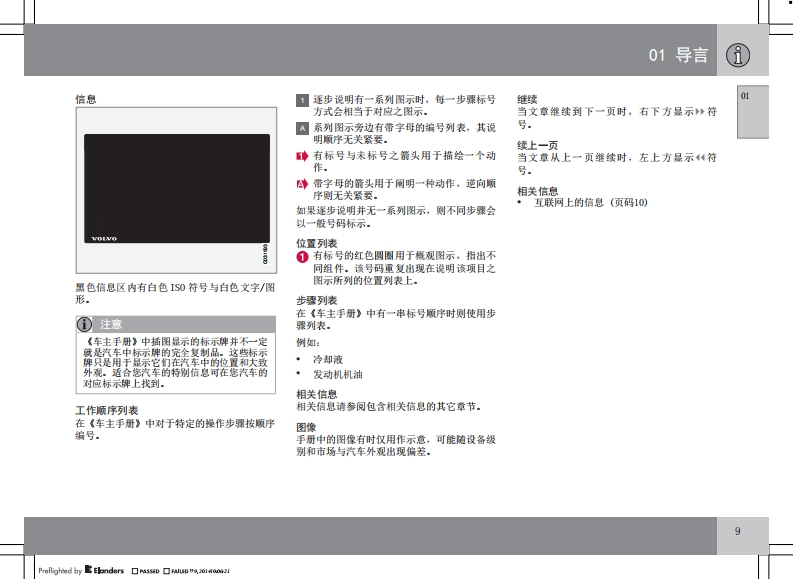Image resolution: width=793 pixels, height=579 pixels.
Task: Click the black Volvo information display image
Action: pos(176,189)
